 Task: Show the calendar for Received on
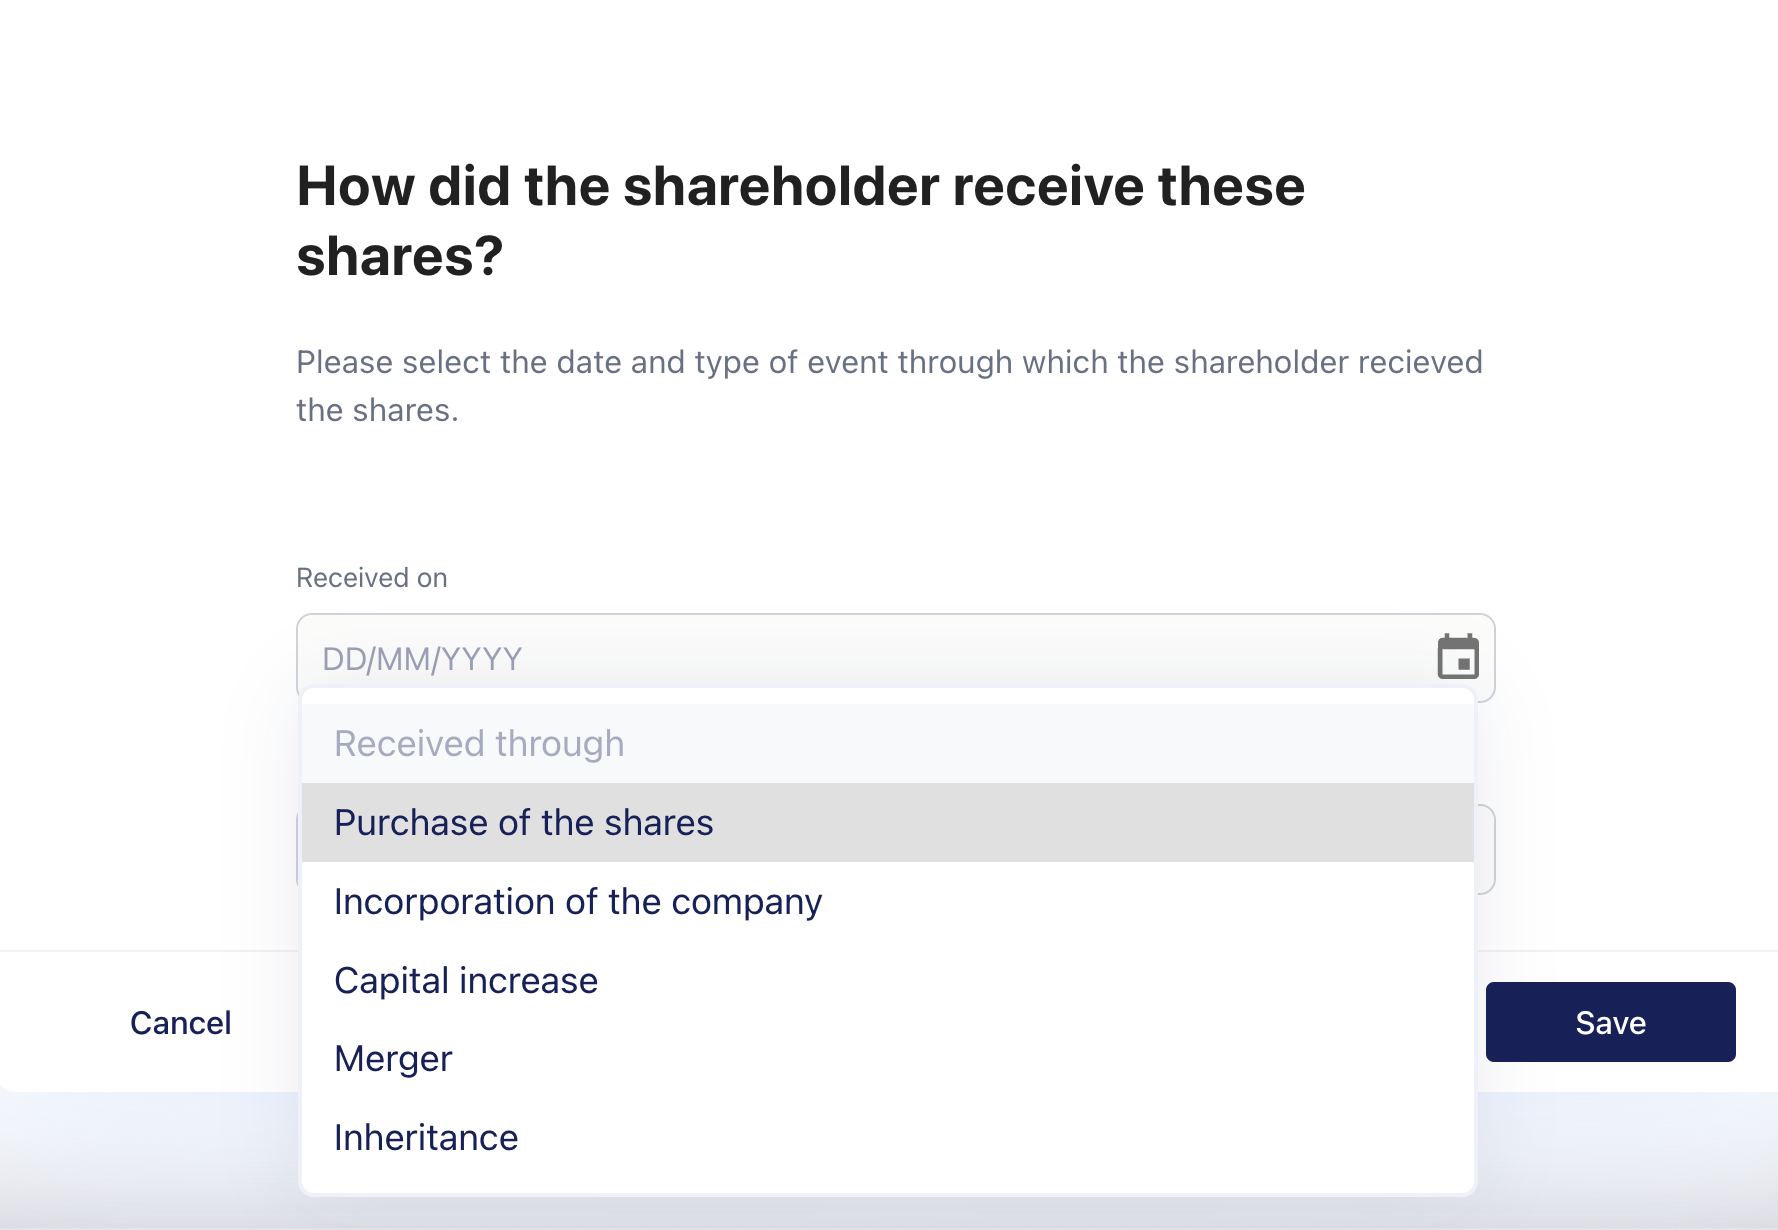tap(1457, 657)
